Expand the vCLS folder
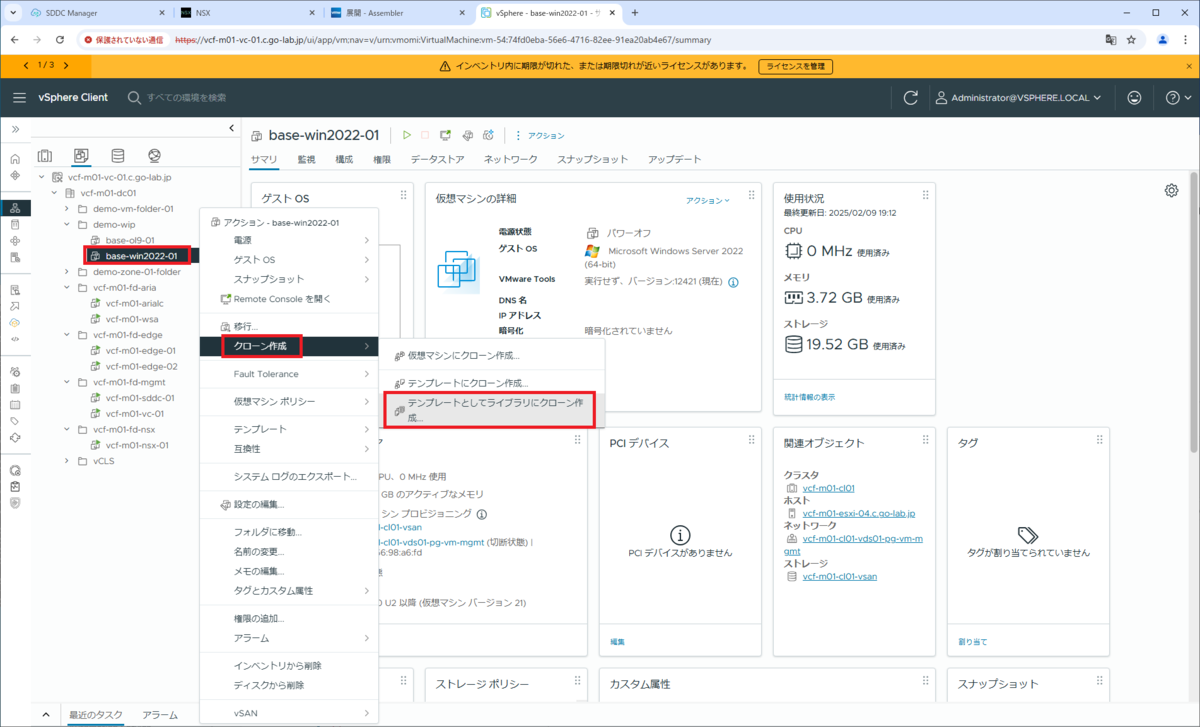Screen dimensions: 1200x727 coord(67,461)
